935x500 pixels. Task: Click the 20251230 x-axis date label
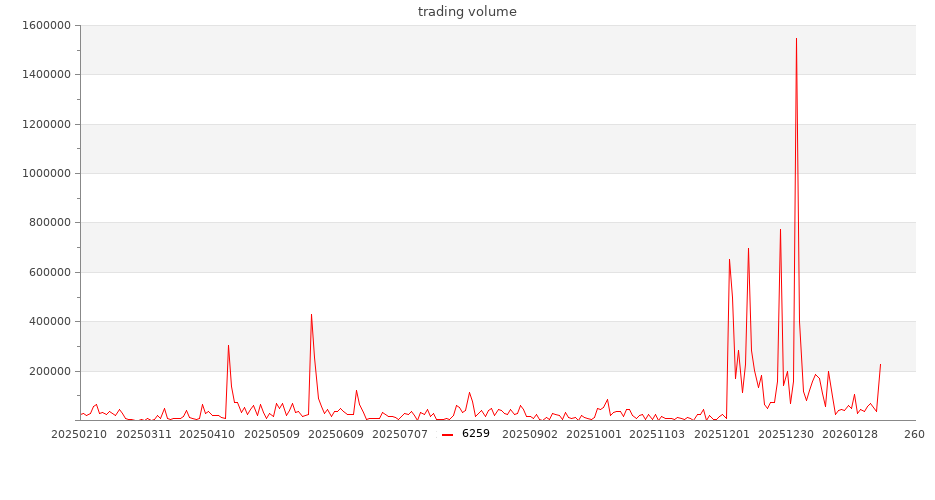click(786, 434)
